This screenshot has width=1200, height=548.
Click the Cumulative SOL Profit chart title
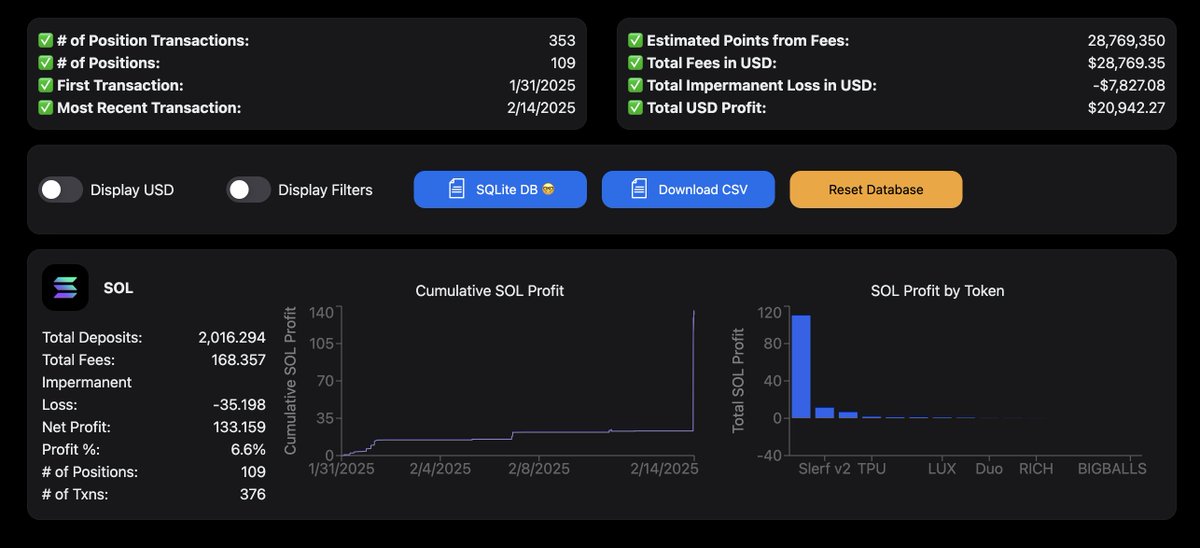[x=490, y=291]
